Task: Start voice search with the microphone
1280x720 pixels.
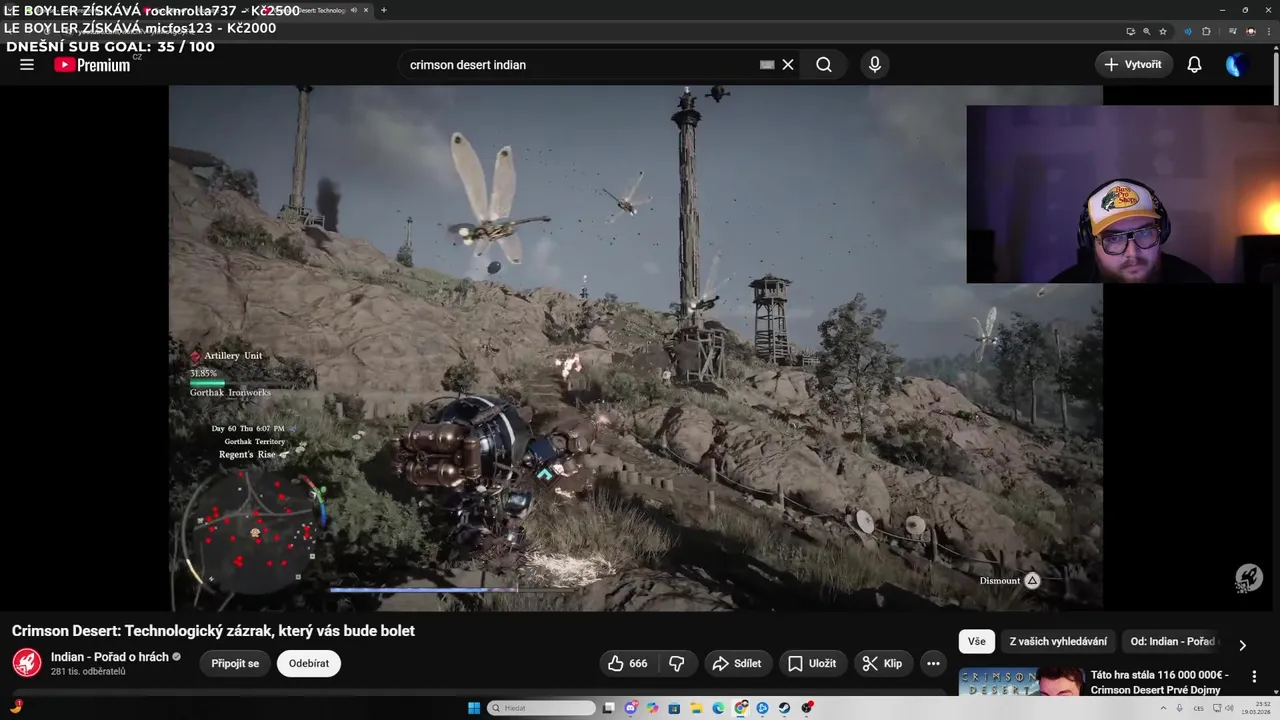Action: pyautogui.click(x=875, y=64)
